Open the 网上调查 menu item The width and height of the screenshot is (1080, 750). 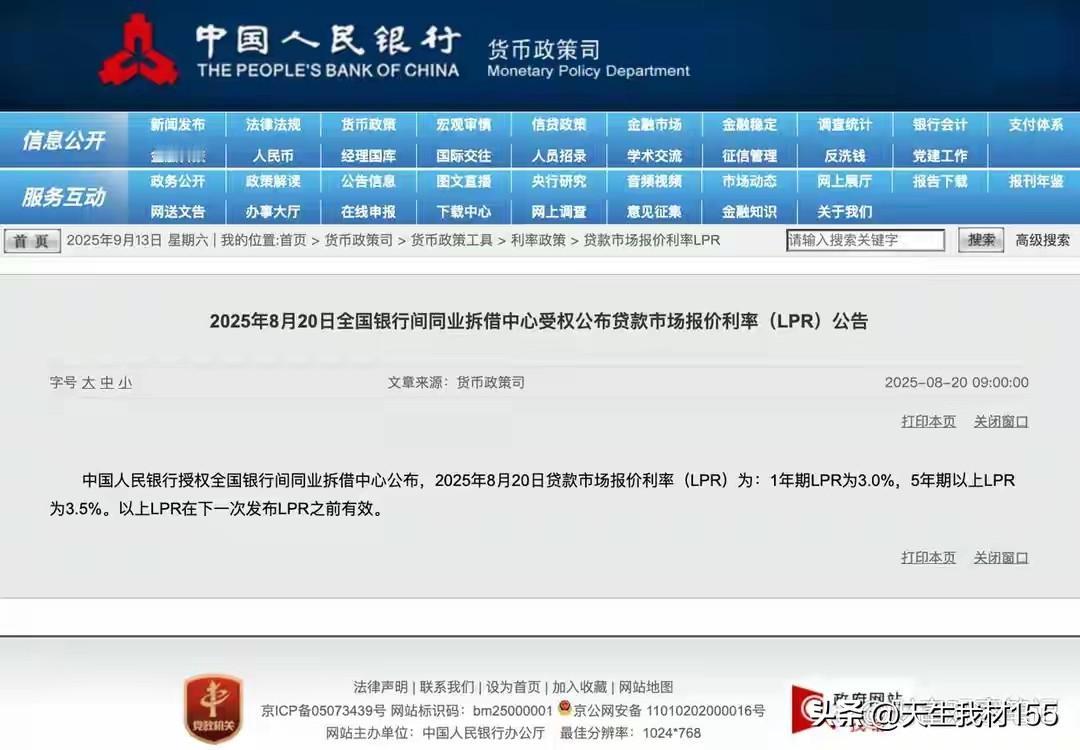pyautogui.click(x=559, y=211)
